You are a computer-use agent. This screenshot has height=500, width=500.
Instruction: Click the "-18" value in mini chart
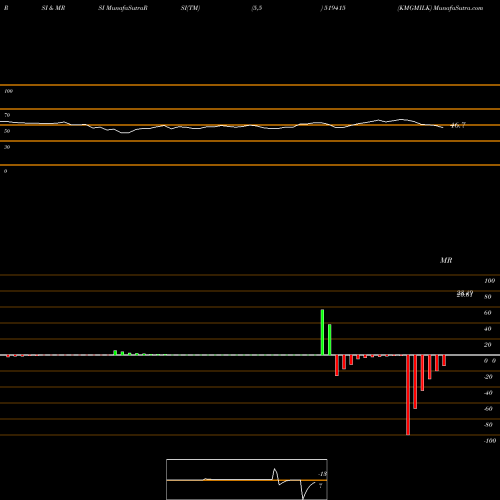pos(323,474)
